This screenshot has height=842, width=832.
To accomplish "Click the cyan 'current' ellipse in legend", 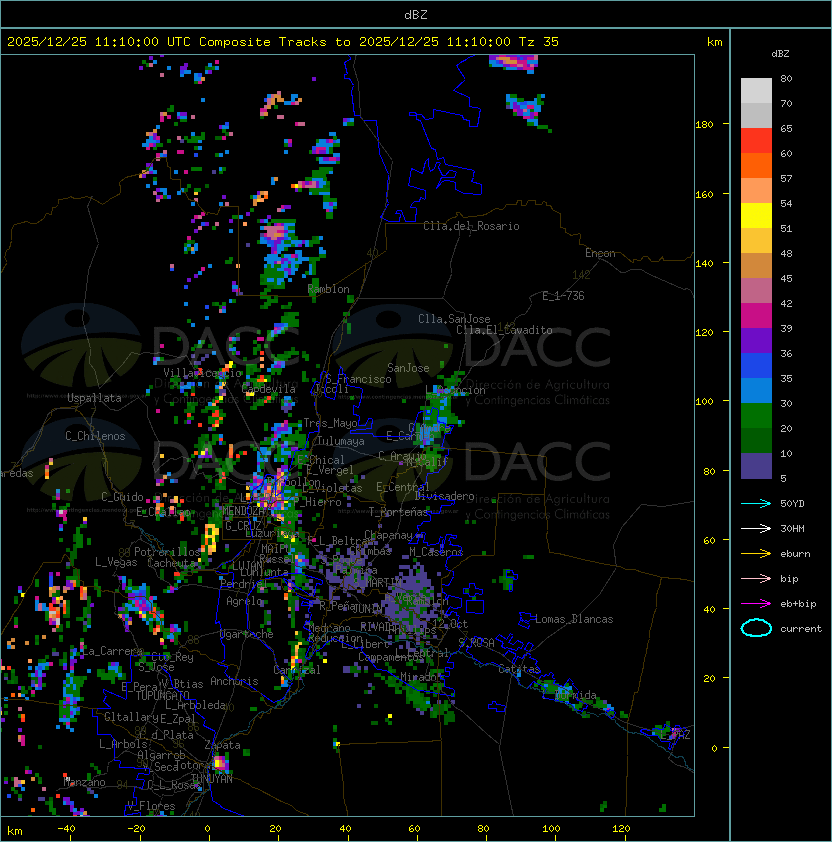I will point(756,628).
